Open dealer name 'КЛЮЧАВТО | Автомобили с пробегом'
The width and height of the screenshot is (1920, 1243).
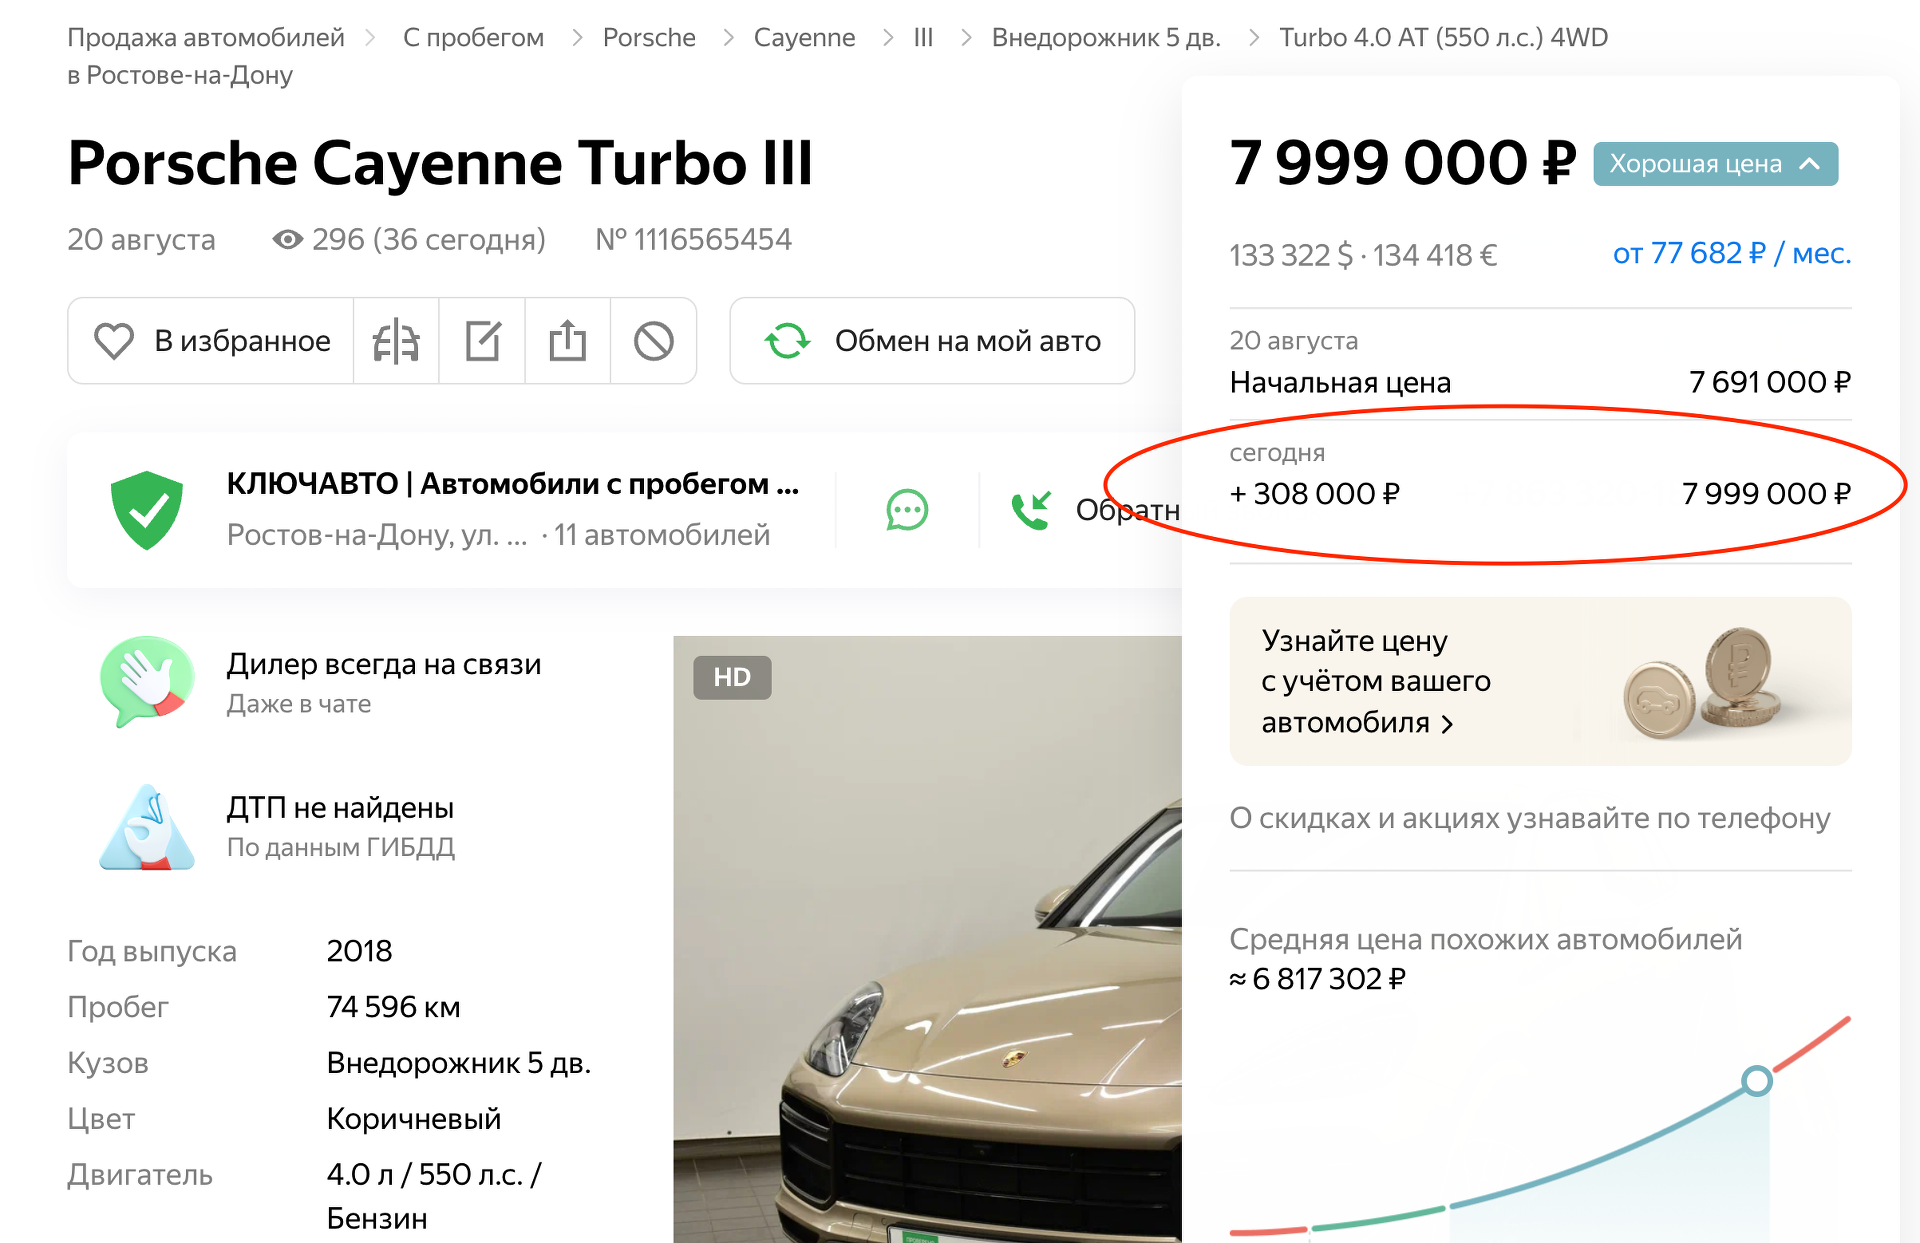pyautogui.click(x=513, y=484)
